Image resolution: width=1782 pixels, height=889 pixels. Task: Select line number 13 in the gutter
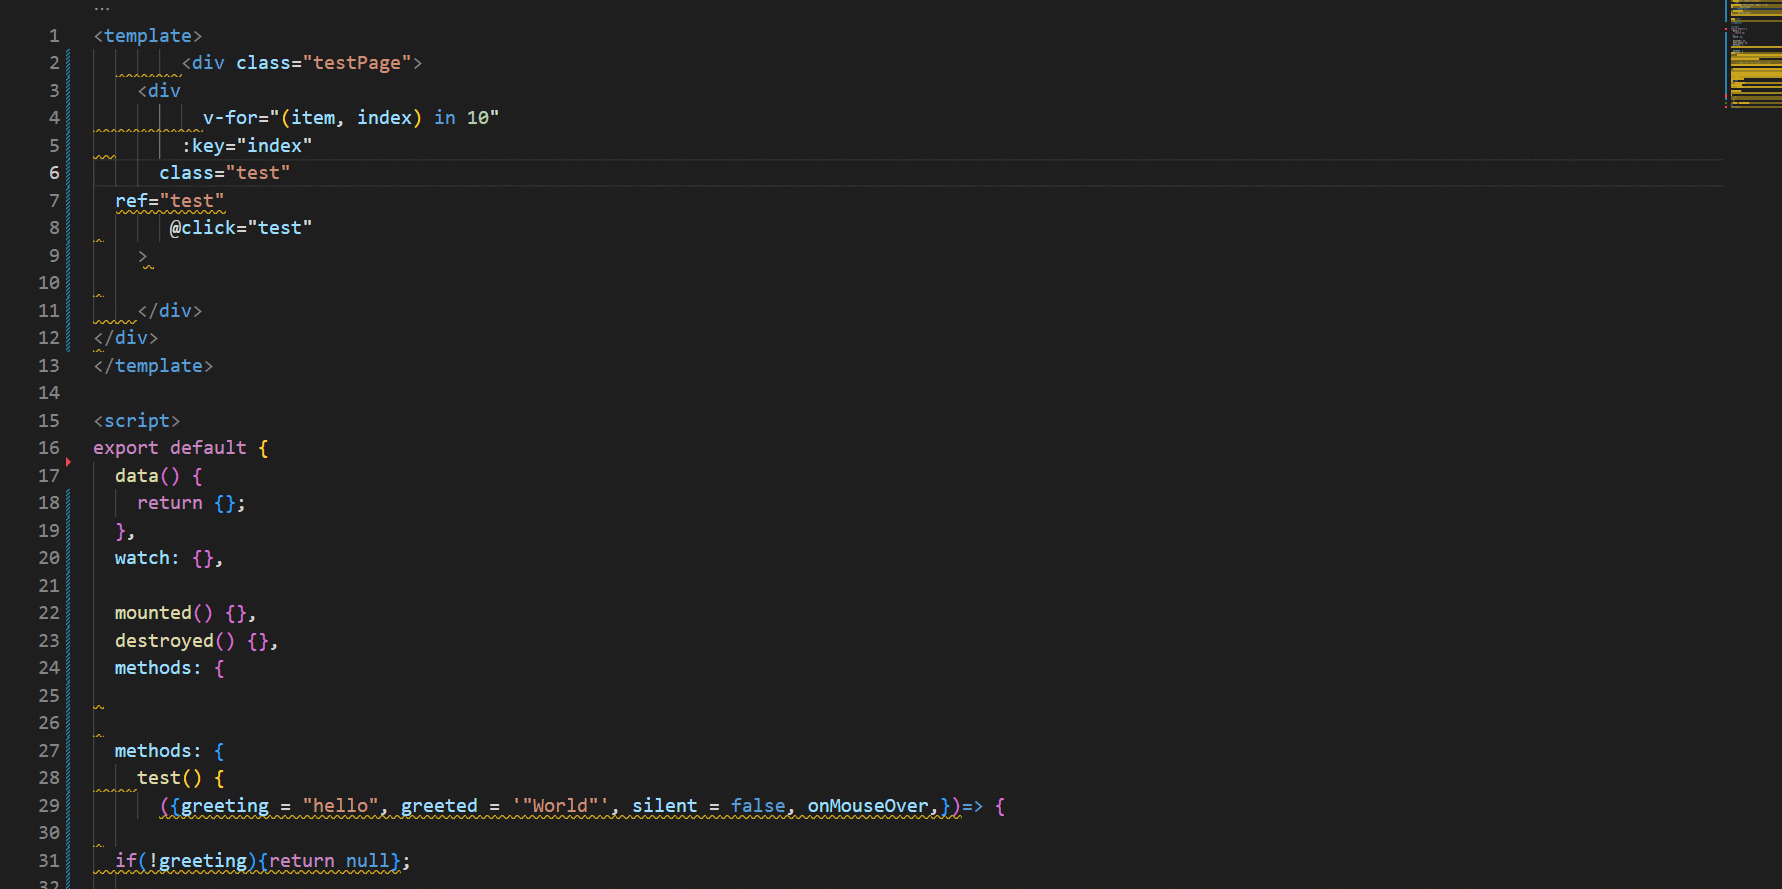(x=49, y=366)
